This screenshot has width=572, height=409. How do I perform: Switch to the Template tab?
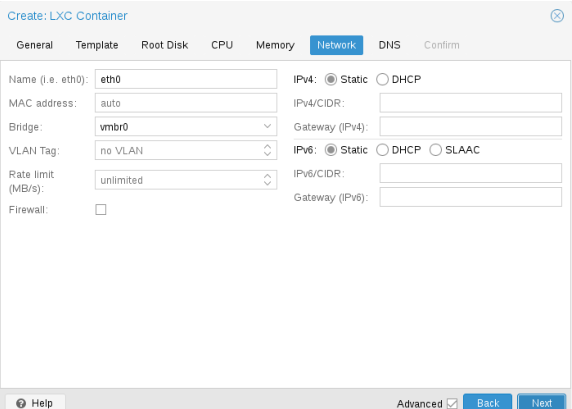(x=97, y=45)
